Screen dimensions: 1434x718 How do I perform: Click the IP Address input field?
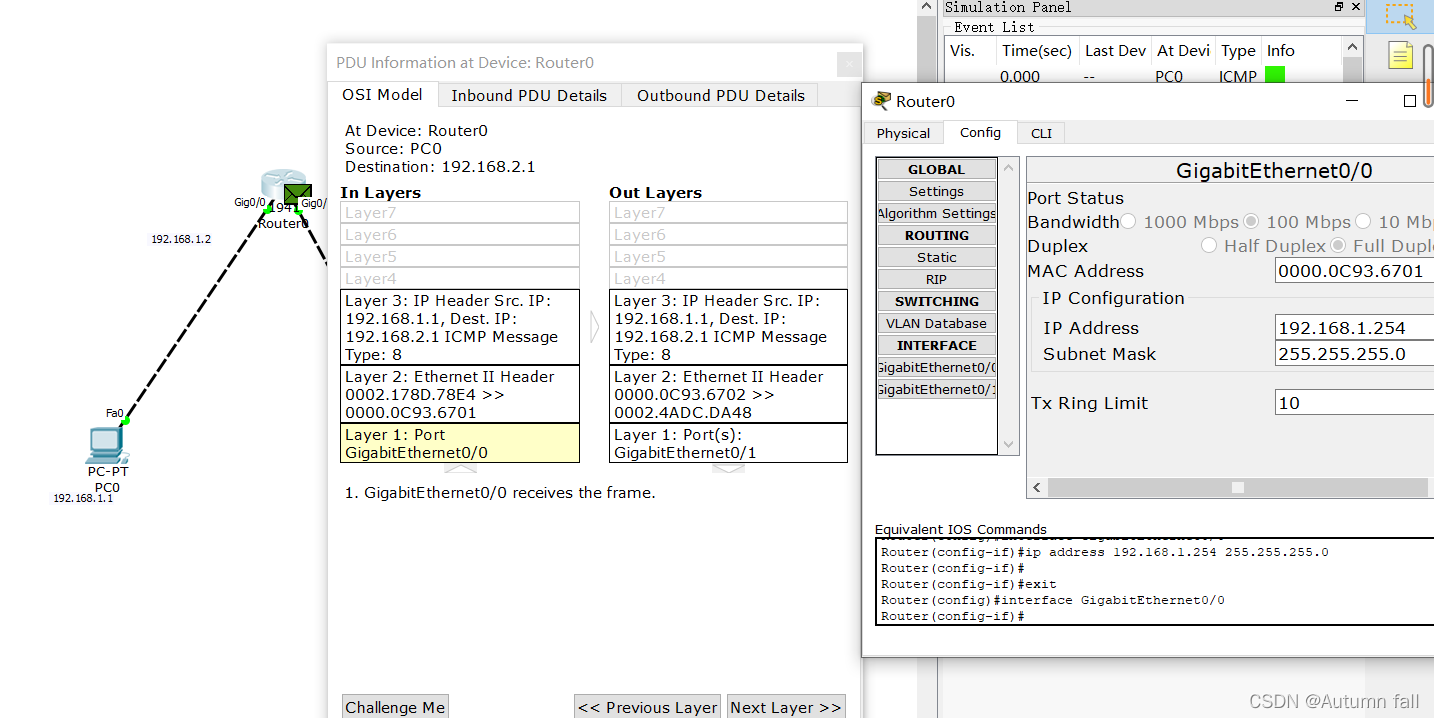tap(1354, 327)
